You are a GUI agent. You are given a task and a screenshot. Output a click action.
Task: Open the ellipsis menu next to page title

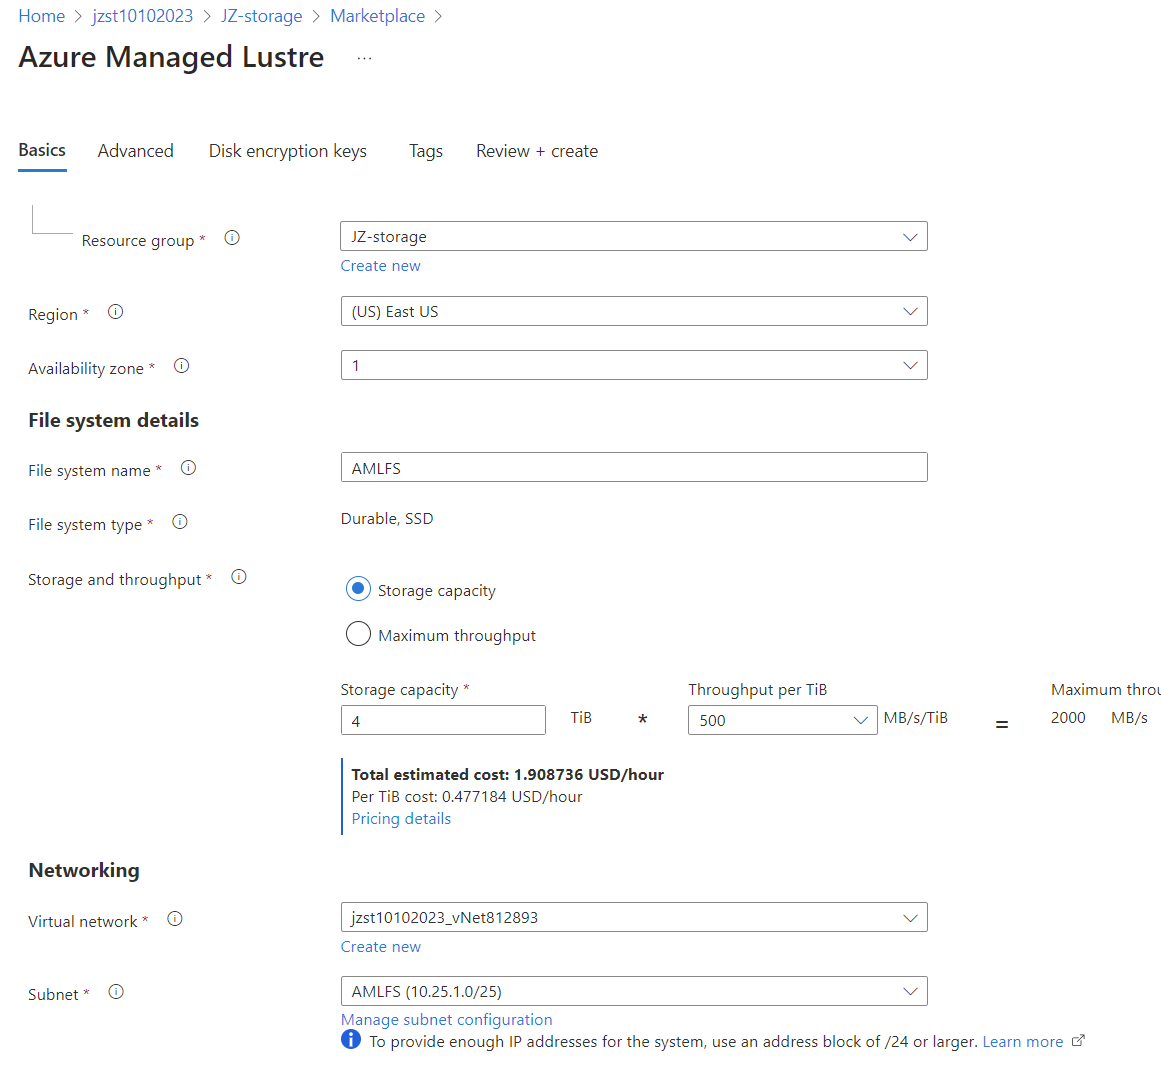click(x=364, y=58)
